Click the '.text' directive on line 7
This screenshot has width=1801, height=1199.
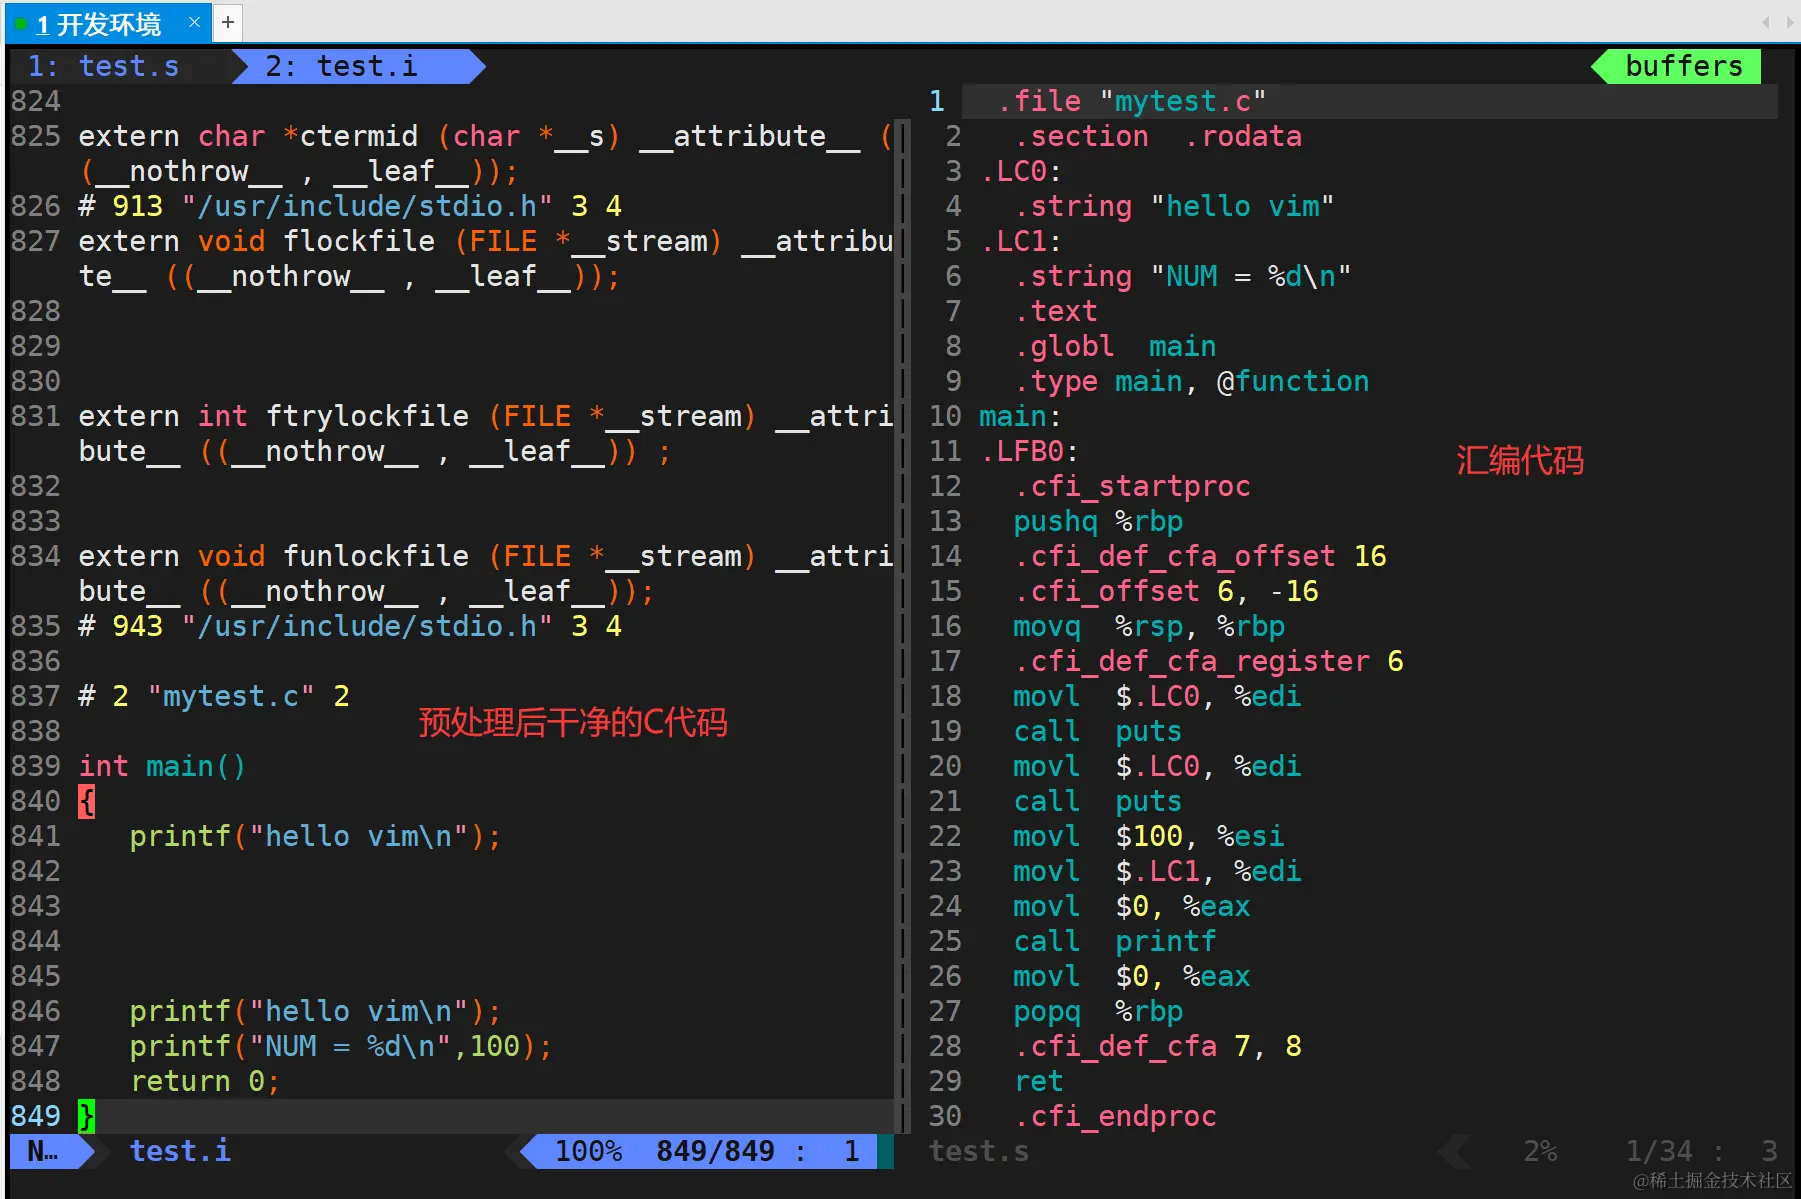pos(1056,311)
